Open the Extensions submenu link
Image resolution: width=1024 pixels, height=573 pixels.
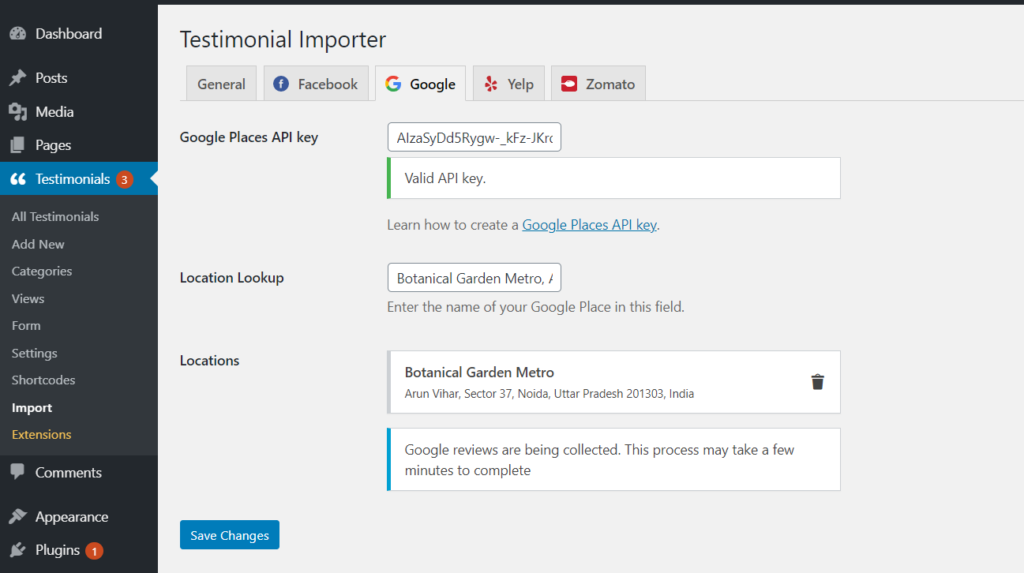coord(41,434)
